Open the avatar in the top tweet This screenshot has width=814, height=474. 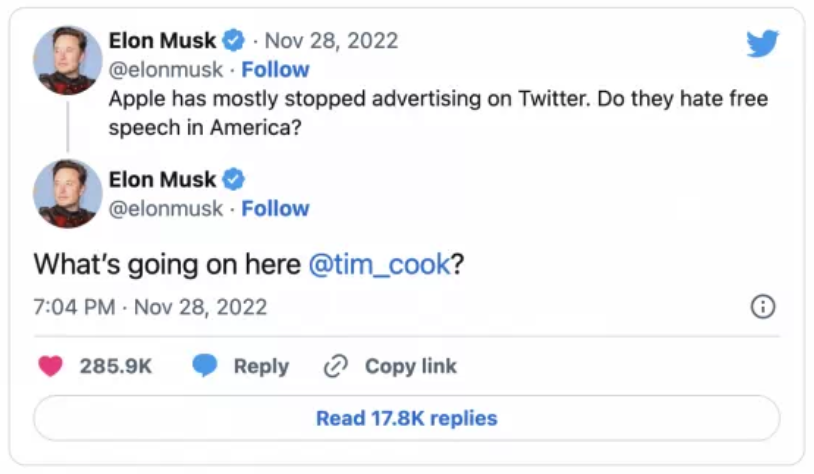pyautogui.click(x=68, y=60)
